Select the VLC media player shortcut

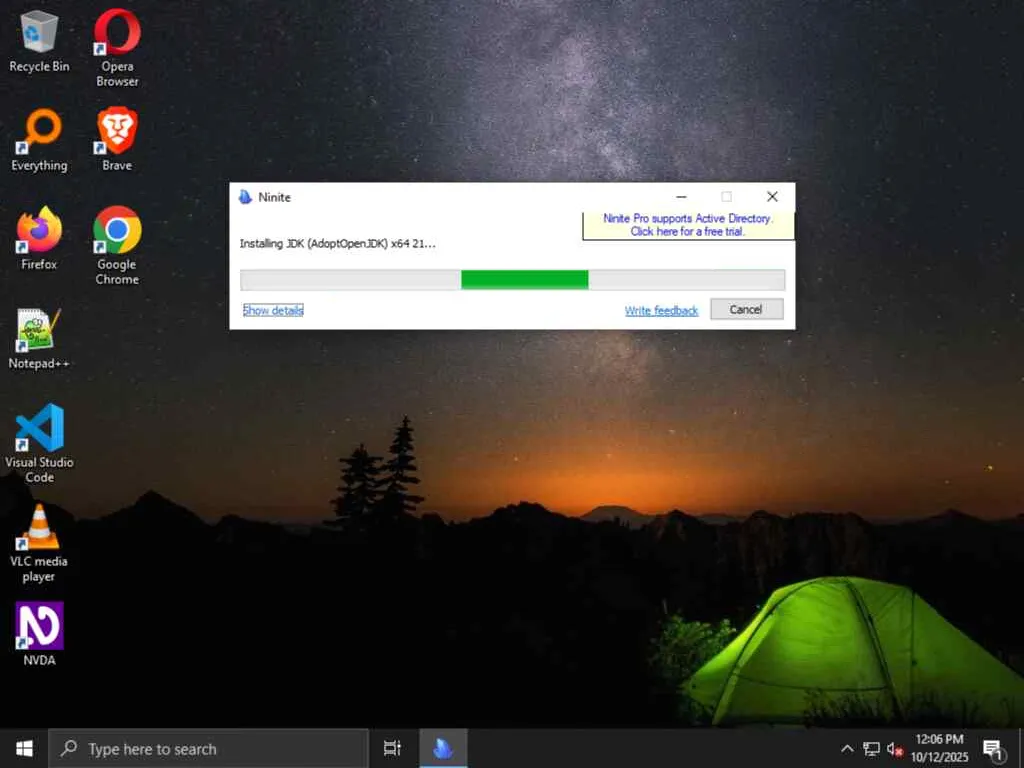click(39, 543)
